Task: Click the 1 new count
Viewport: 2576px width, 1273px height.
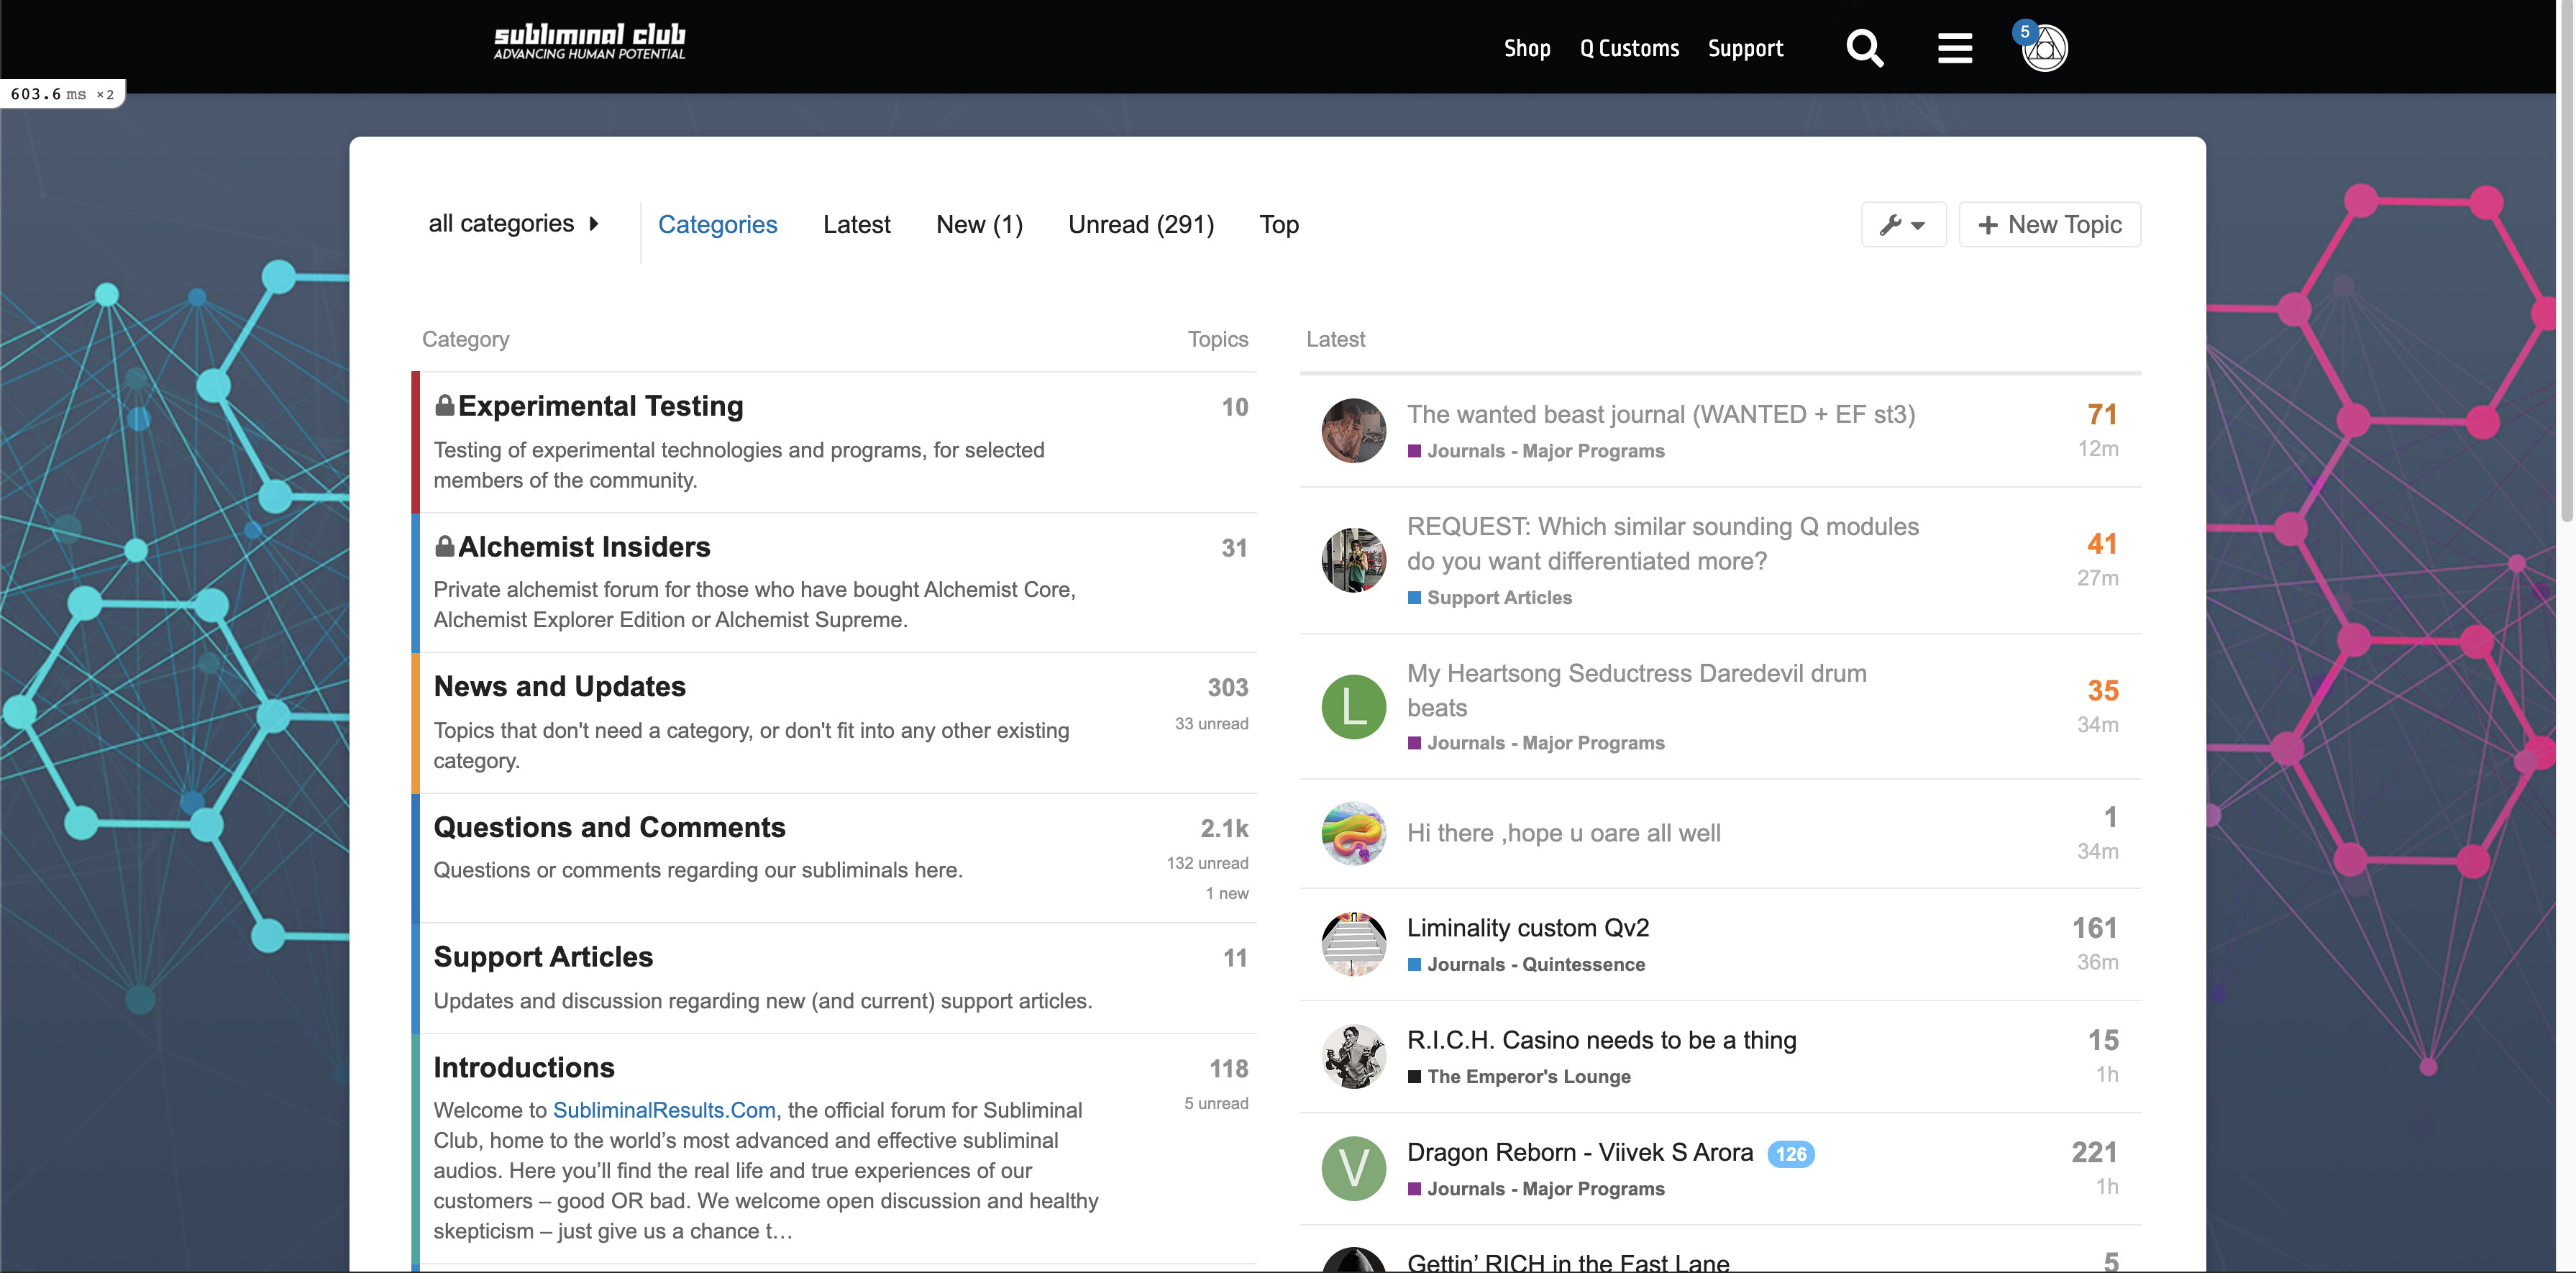Action: point(1227,893)
